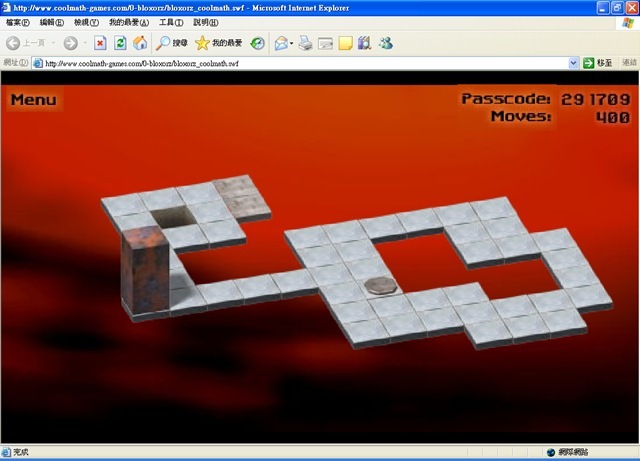This screenshot has height=461, width=640.
Task: Open the History clock icon
Action: (x=258, y=43)
